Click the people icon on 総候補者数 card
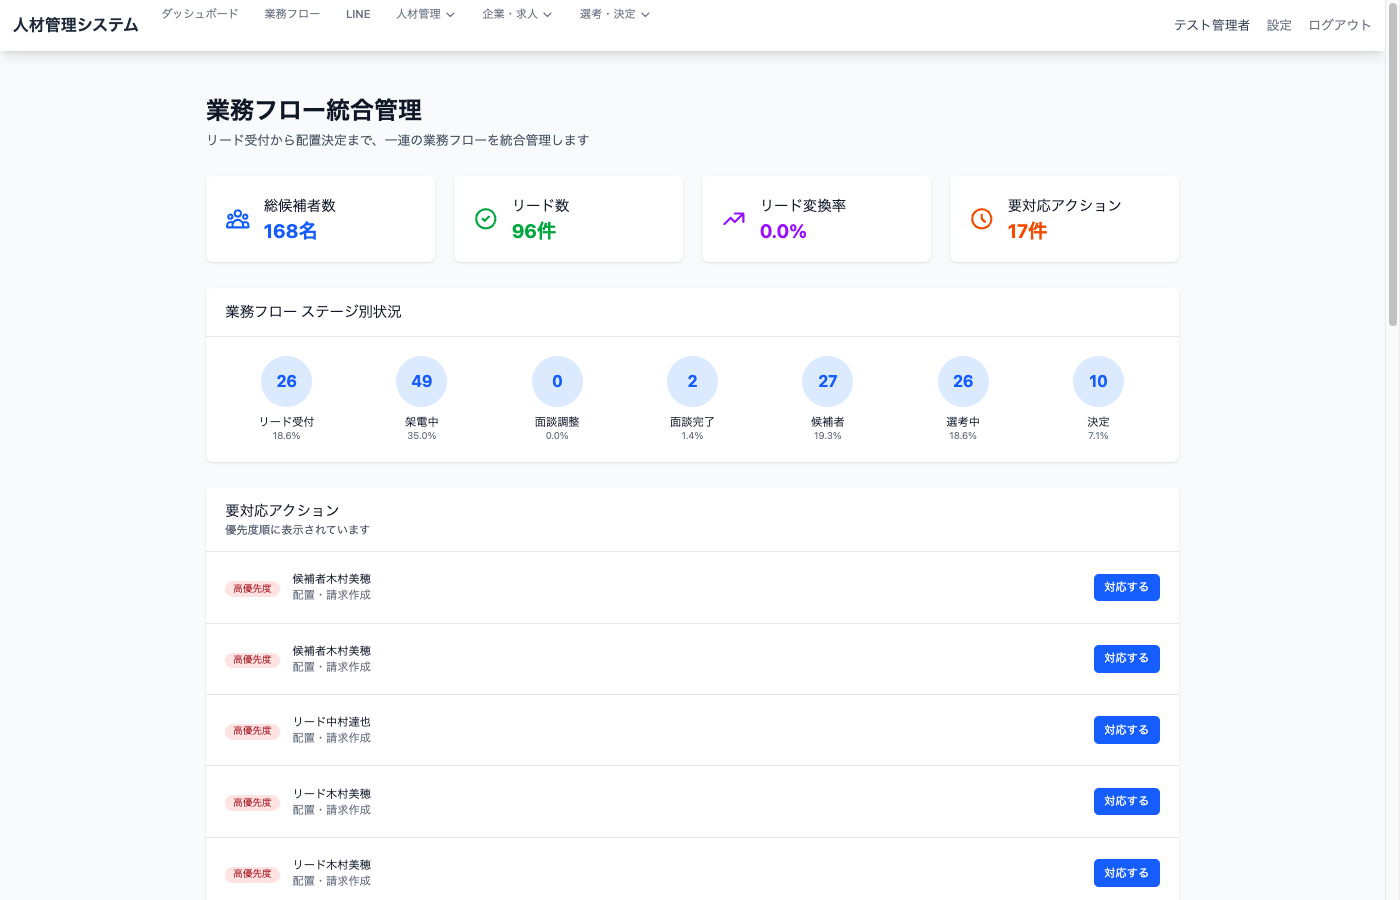The height and width of the screenshot is (900, 1400). pos(237,218)
